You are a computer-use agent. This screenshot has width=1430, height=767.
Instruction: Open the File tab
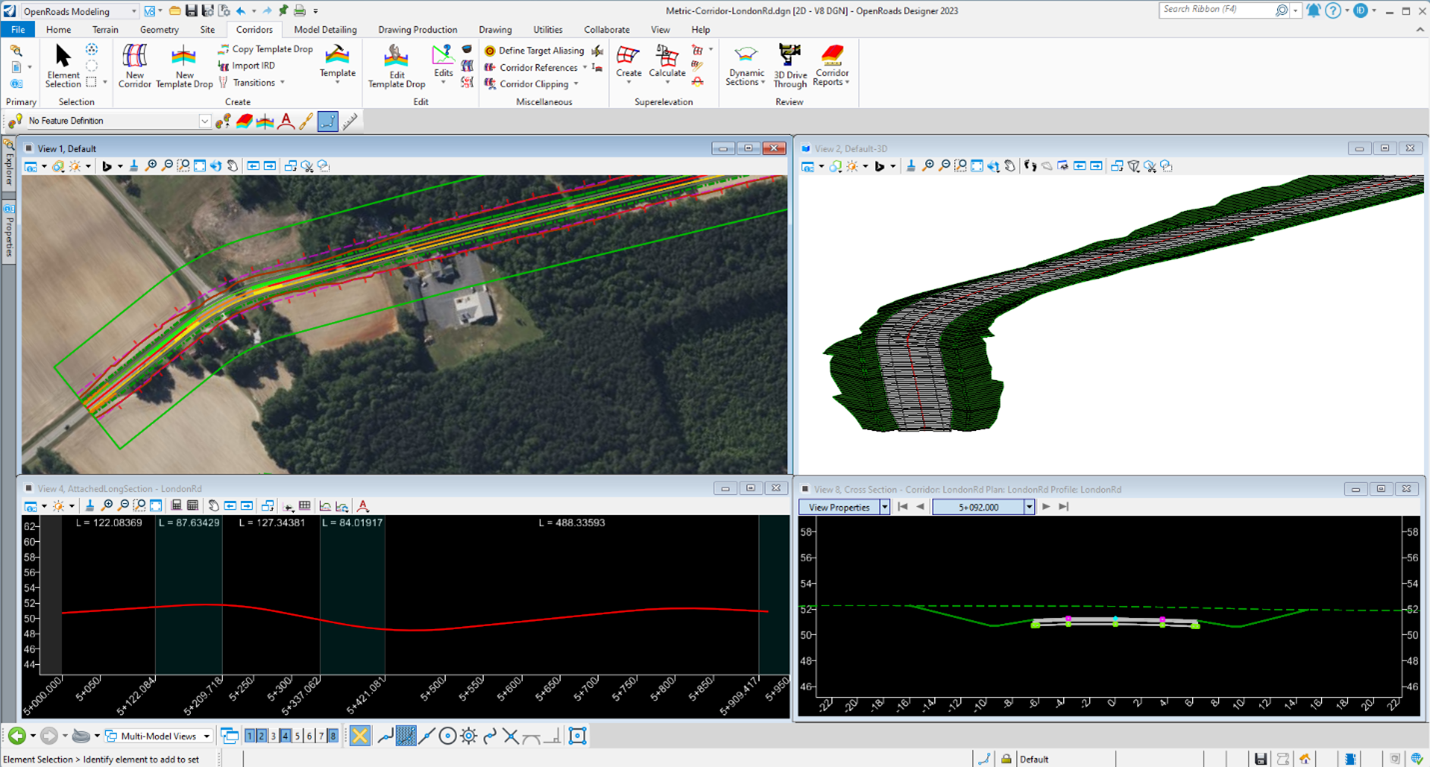click(x=17, y=30)
